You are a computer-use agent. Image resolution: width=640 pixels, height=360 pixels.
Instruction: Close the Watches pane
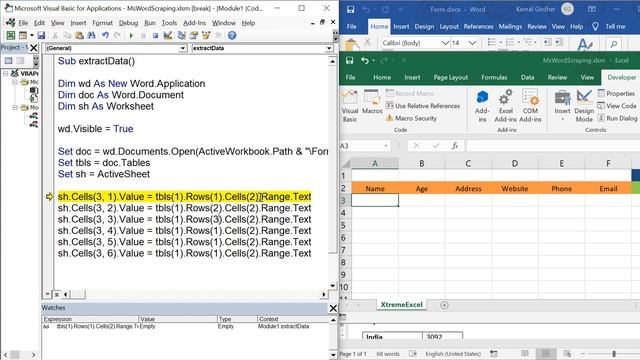point(333,308)
